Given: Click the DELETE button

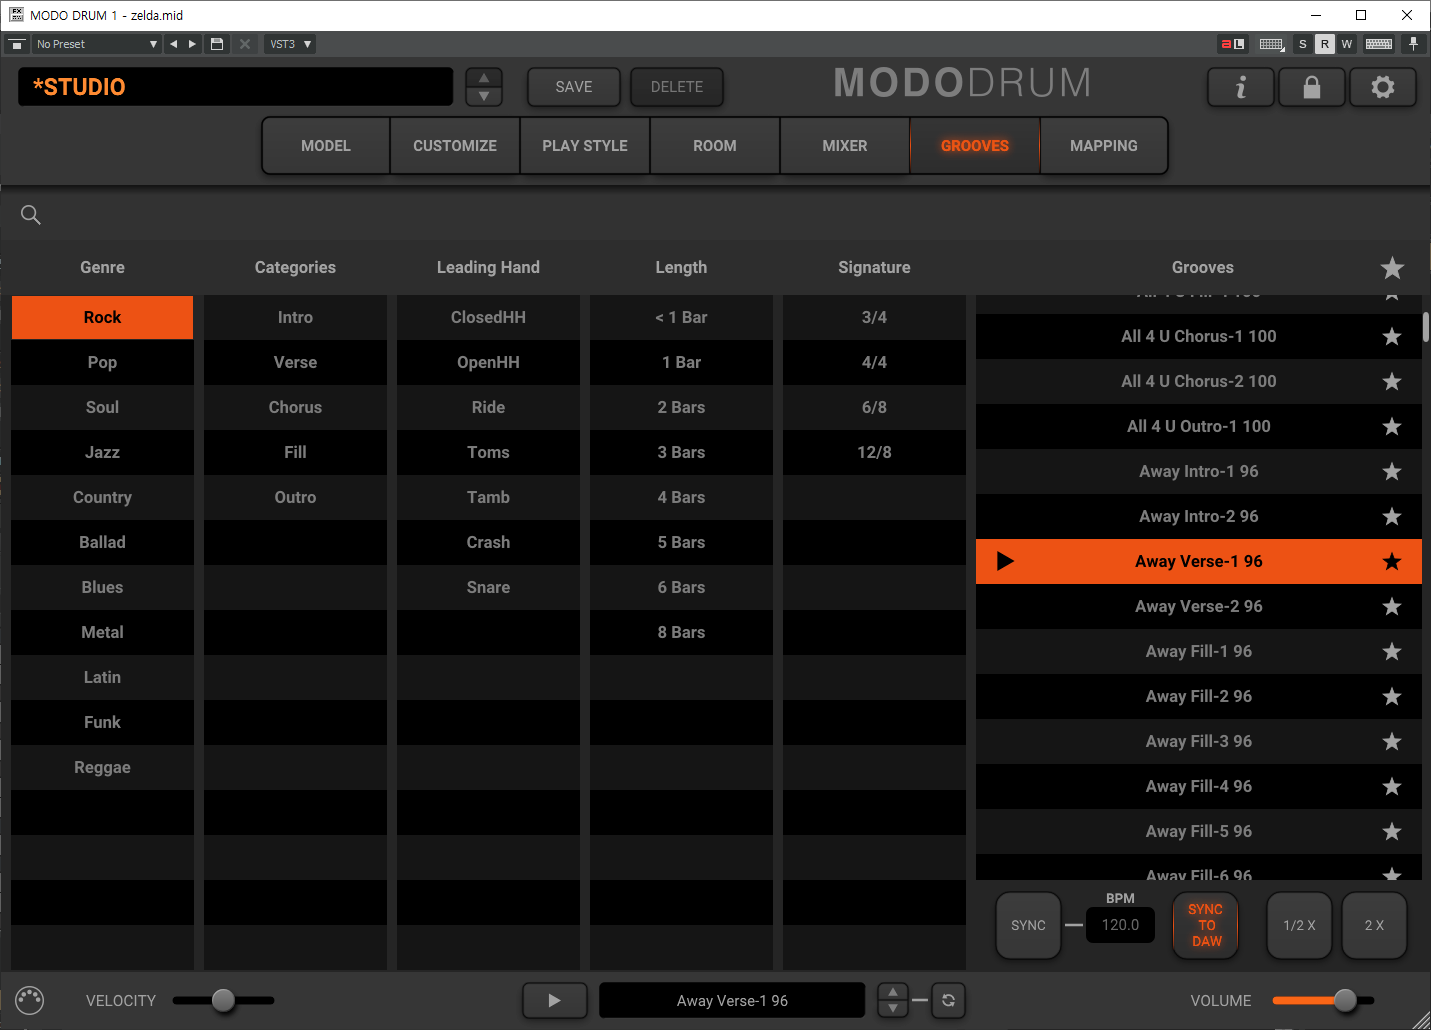Looking at the screenshot, I should coord(677,87).
